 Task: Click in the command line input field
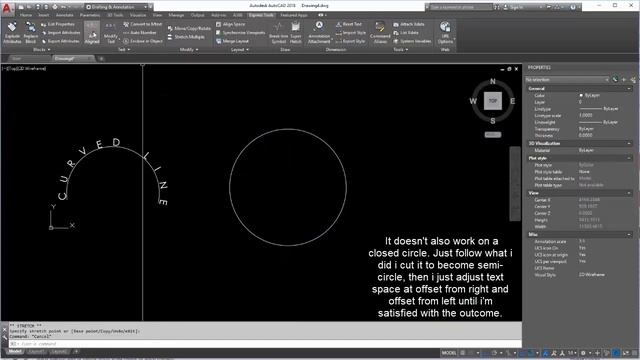[264, 344]
